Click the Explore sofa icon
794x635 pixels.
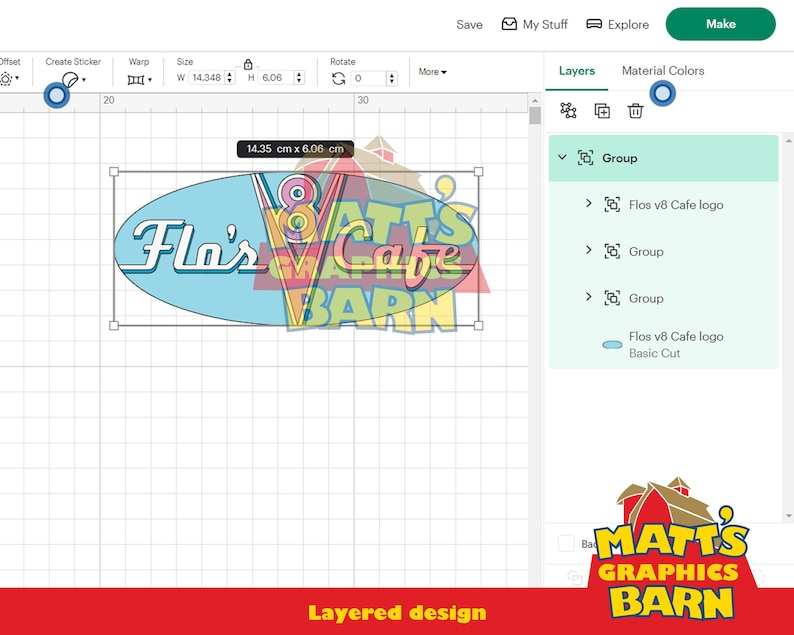[x=594, y=24]
